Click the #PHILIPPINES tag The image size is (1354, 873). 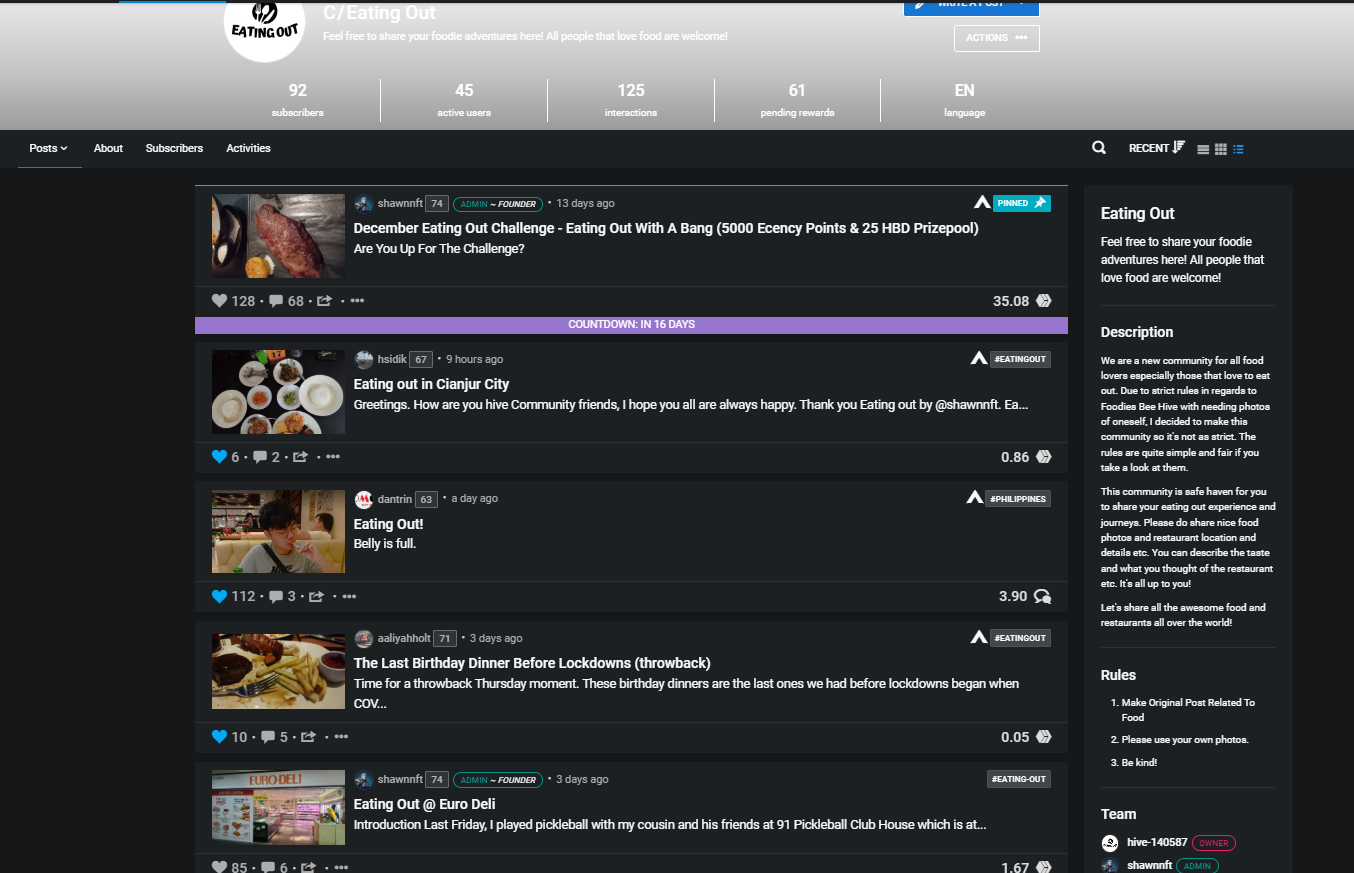(1018, 498)
